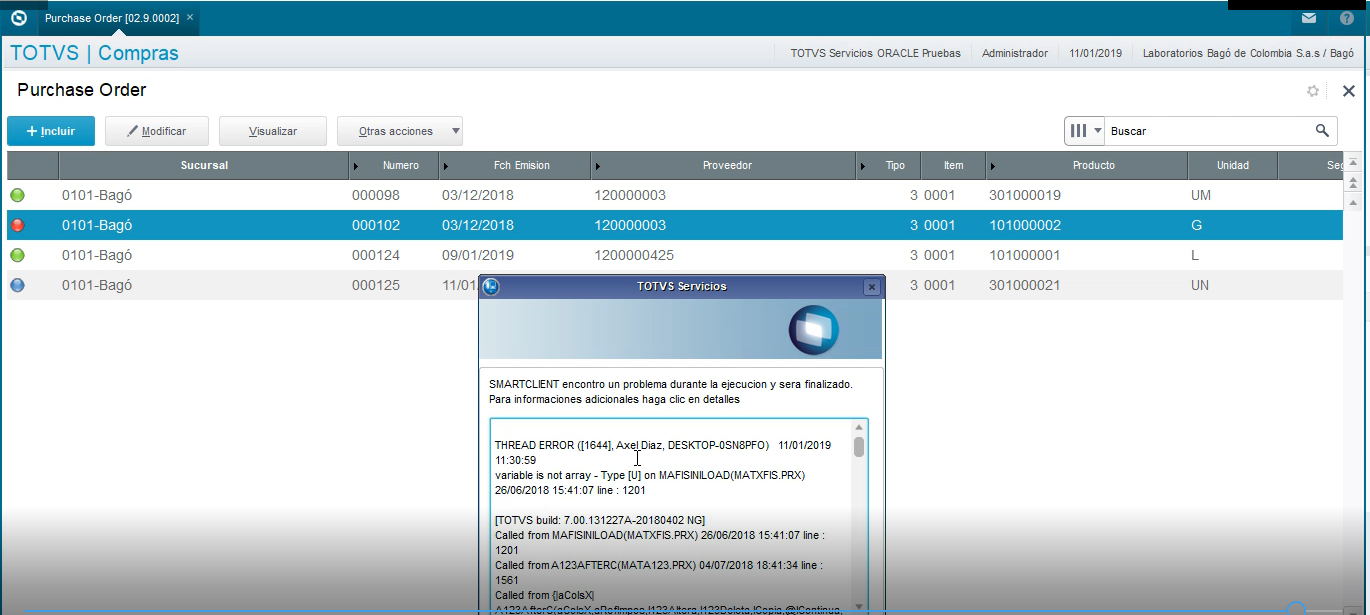Click the TOTVS Servicios dialog title icon

491,287
